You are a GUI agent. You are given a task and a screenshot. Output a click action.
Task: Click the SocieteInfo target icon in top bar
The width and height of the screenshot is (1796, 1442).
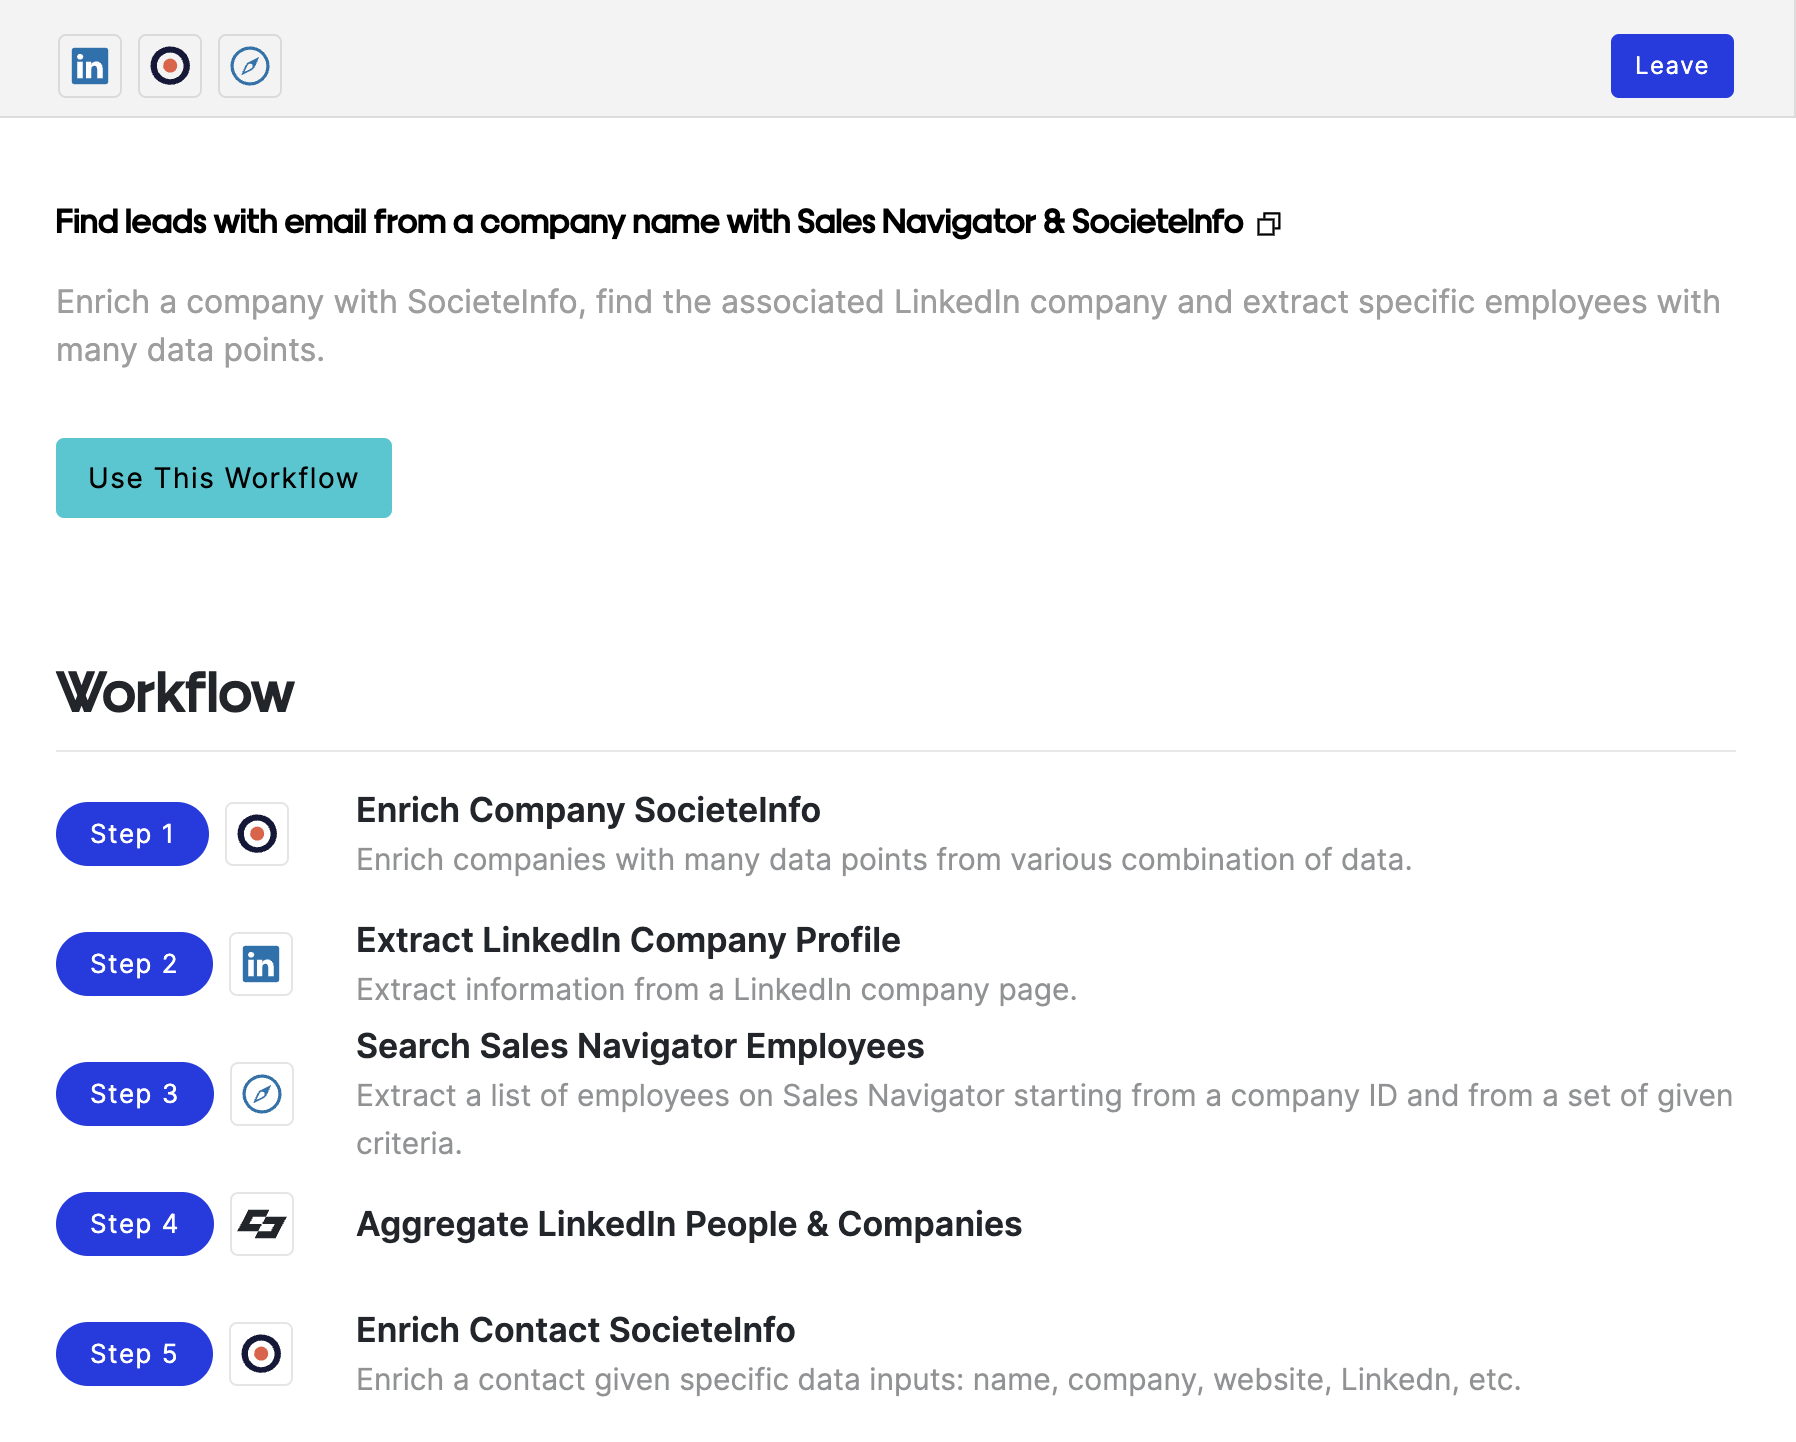pos(170,66)
